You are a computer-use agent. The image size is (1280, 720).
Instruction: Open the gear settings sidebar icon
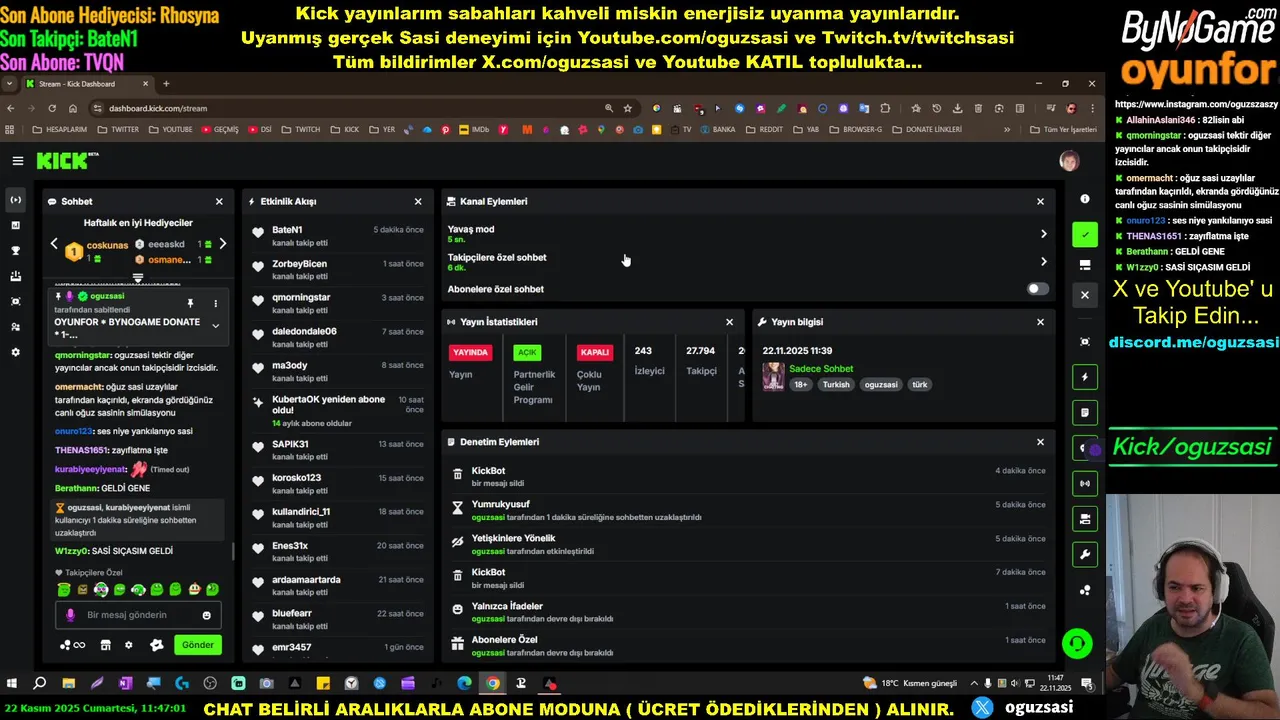(15, 352)
